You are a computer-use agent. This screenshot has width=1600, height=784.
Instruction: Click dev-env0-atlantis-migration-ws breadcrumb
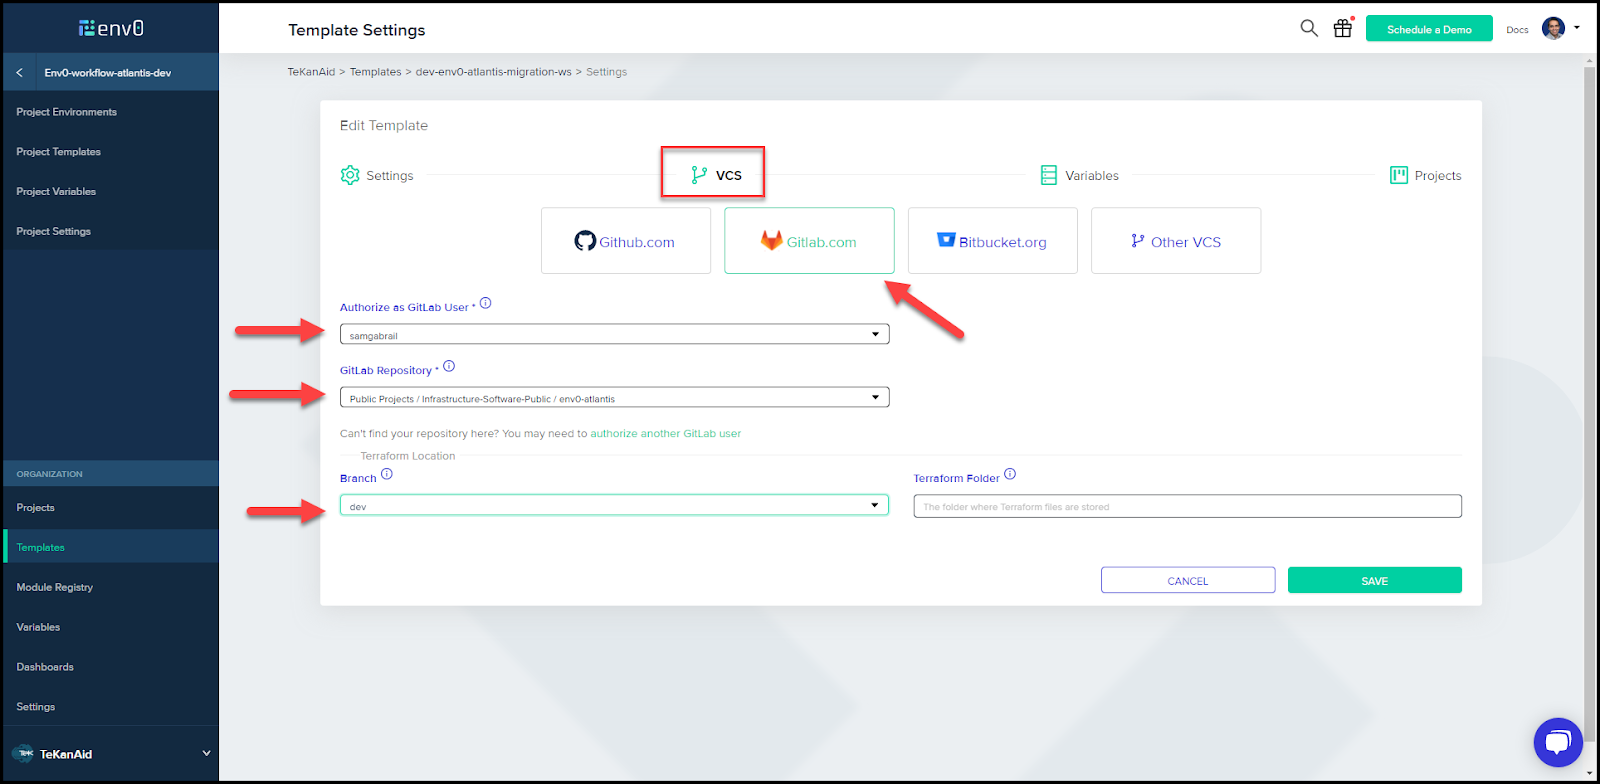[494, 72]
